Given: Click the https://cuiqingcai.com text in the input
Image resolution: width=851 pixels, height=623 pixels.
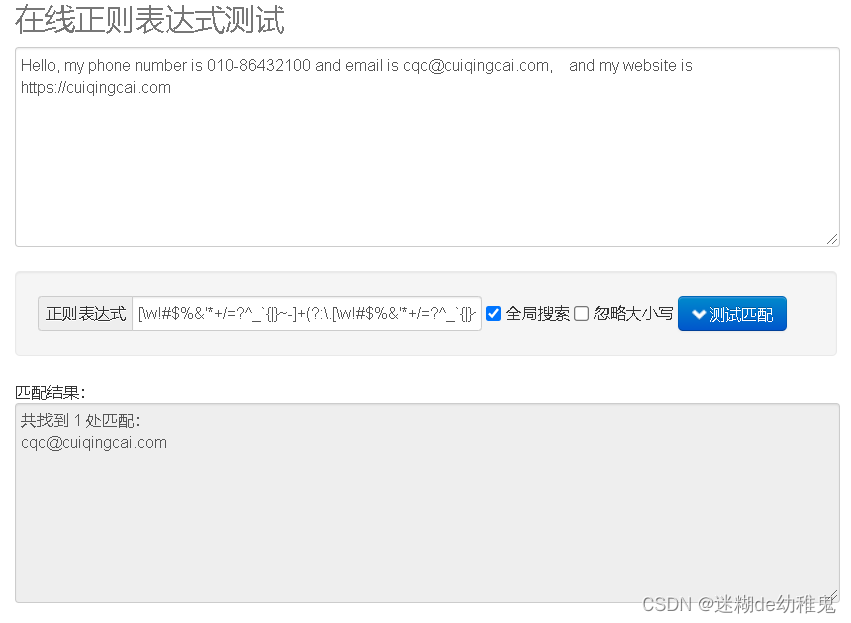Looking at the screenshot, I should [x=96, y=88].
